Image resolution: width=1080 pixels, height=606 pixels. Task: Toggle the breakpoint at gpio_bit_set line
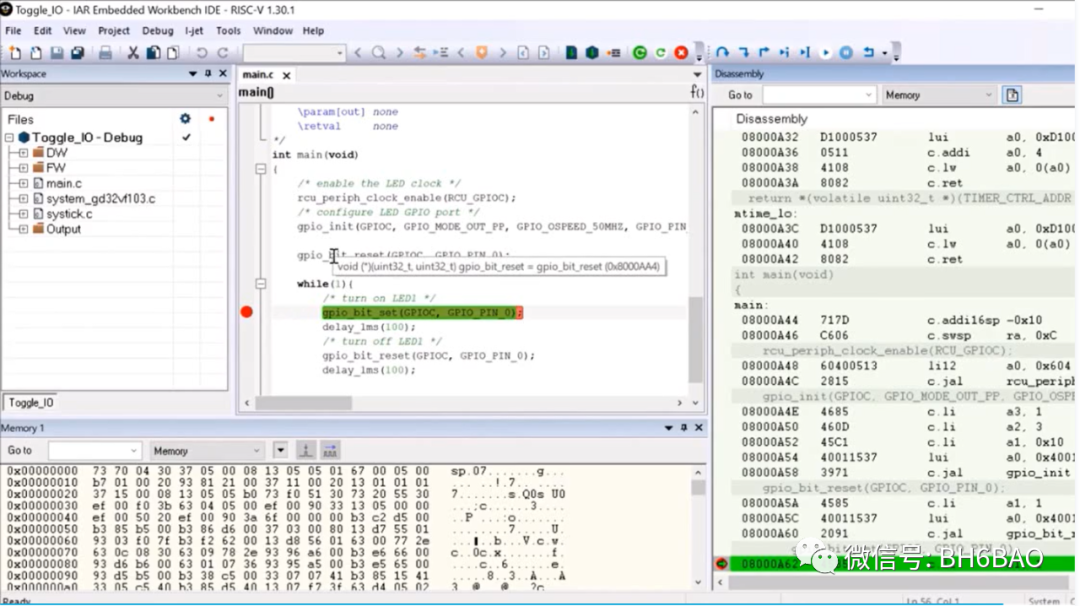pyautogui.click(x=247, y=313)
